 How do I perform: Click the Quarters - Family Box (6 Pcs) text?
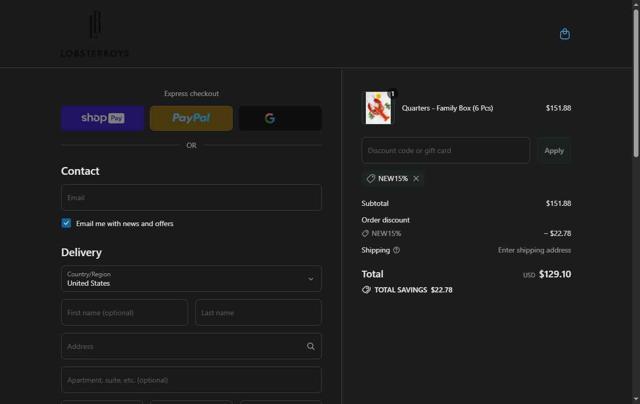point(447,108)
